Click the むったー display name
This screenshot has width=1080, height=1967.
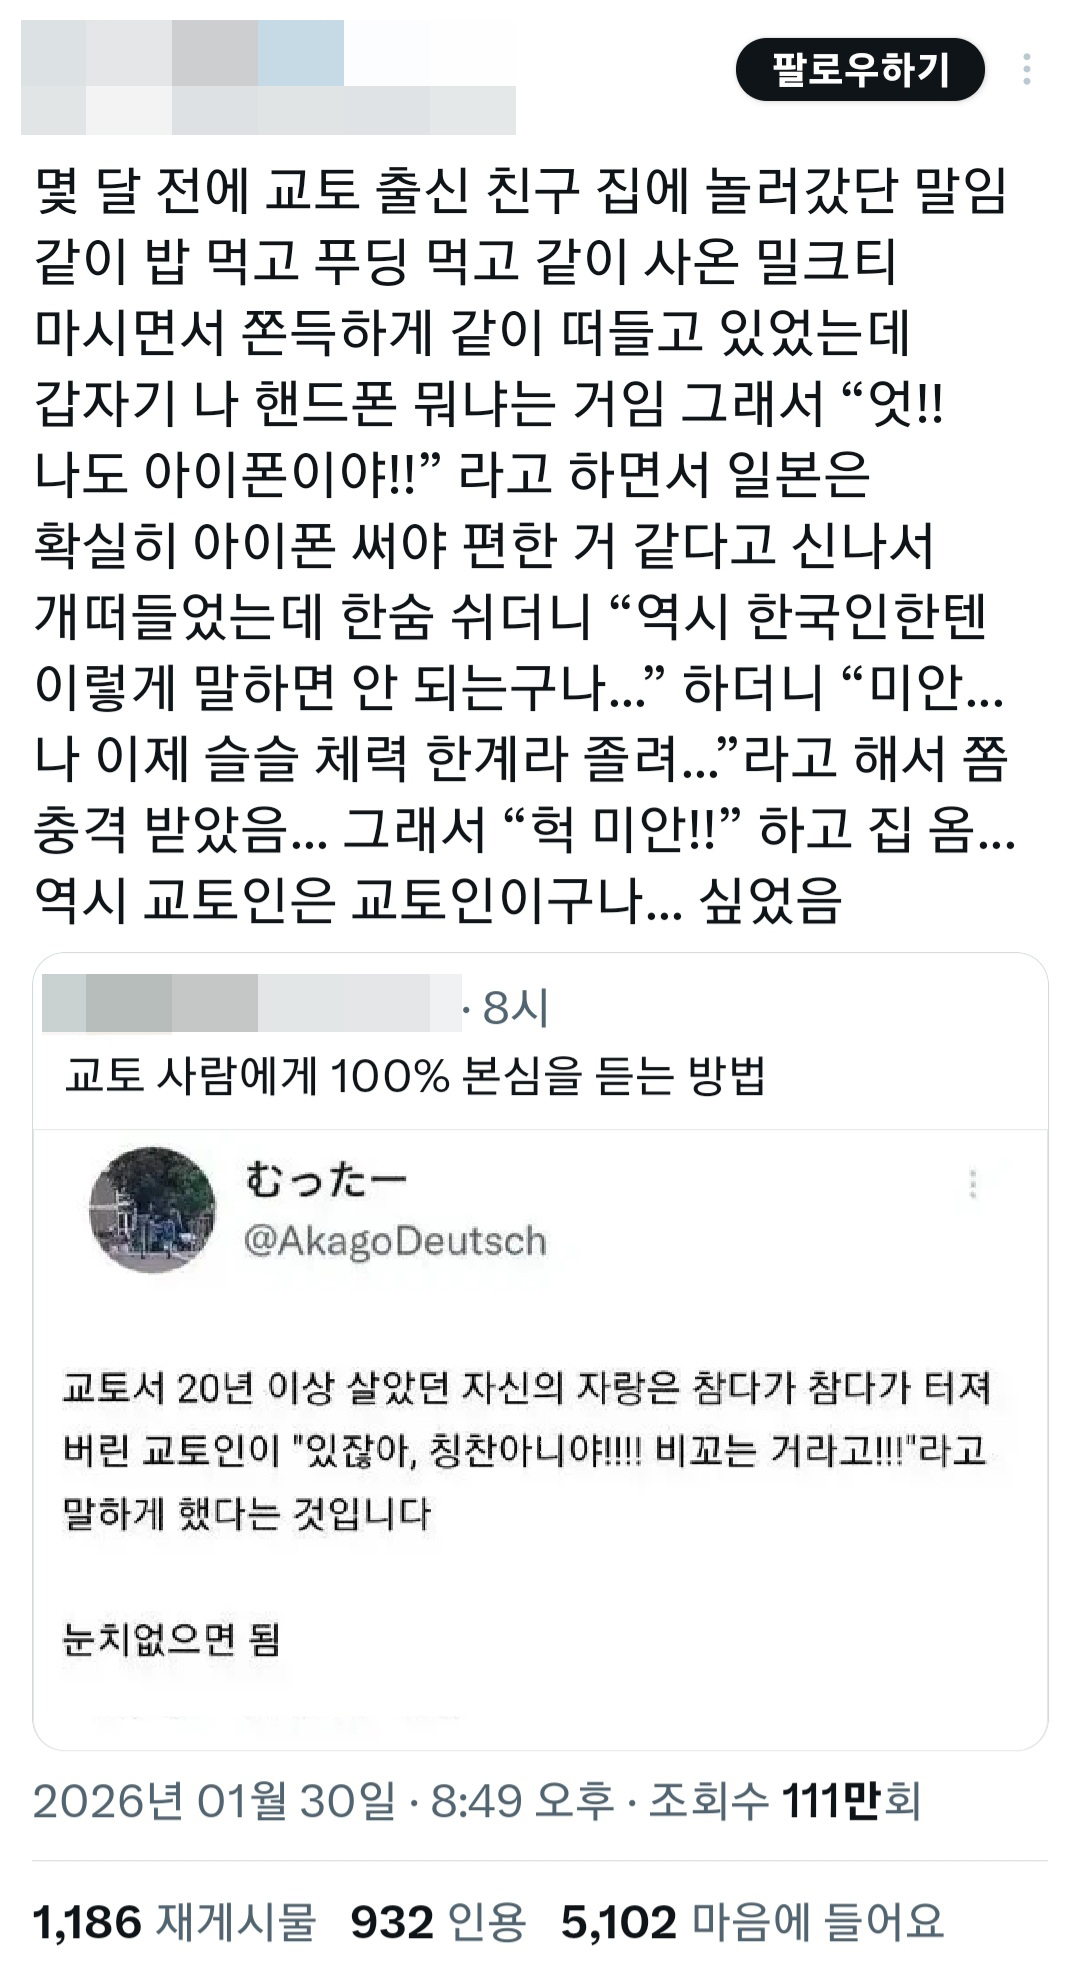[x=326, y=1181]
